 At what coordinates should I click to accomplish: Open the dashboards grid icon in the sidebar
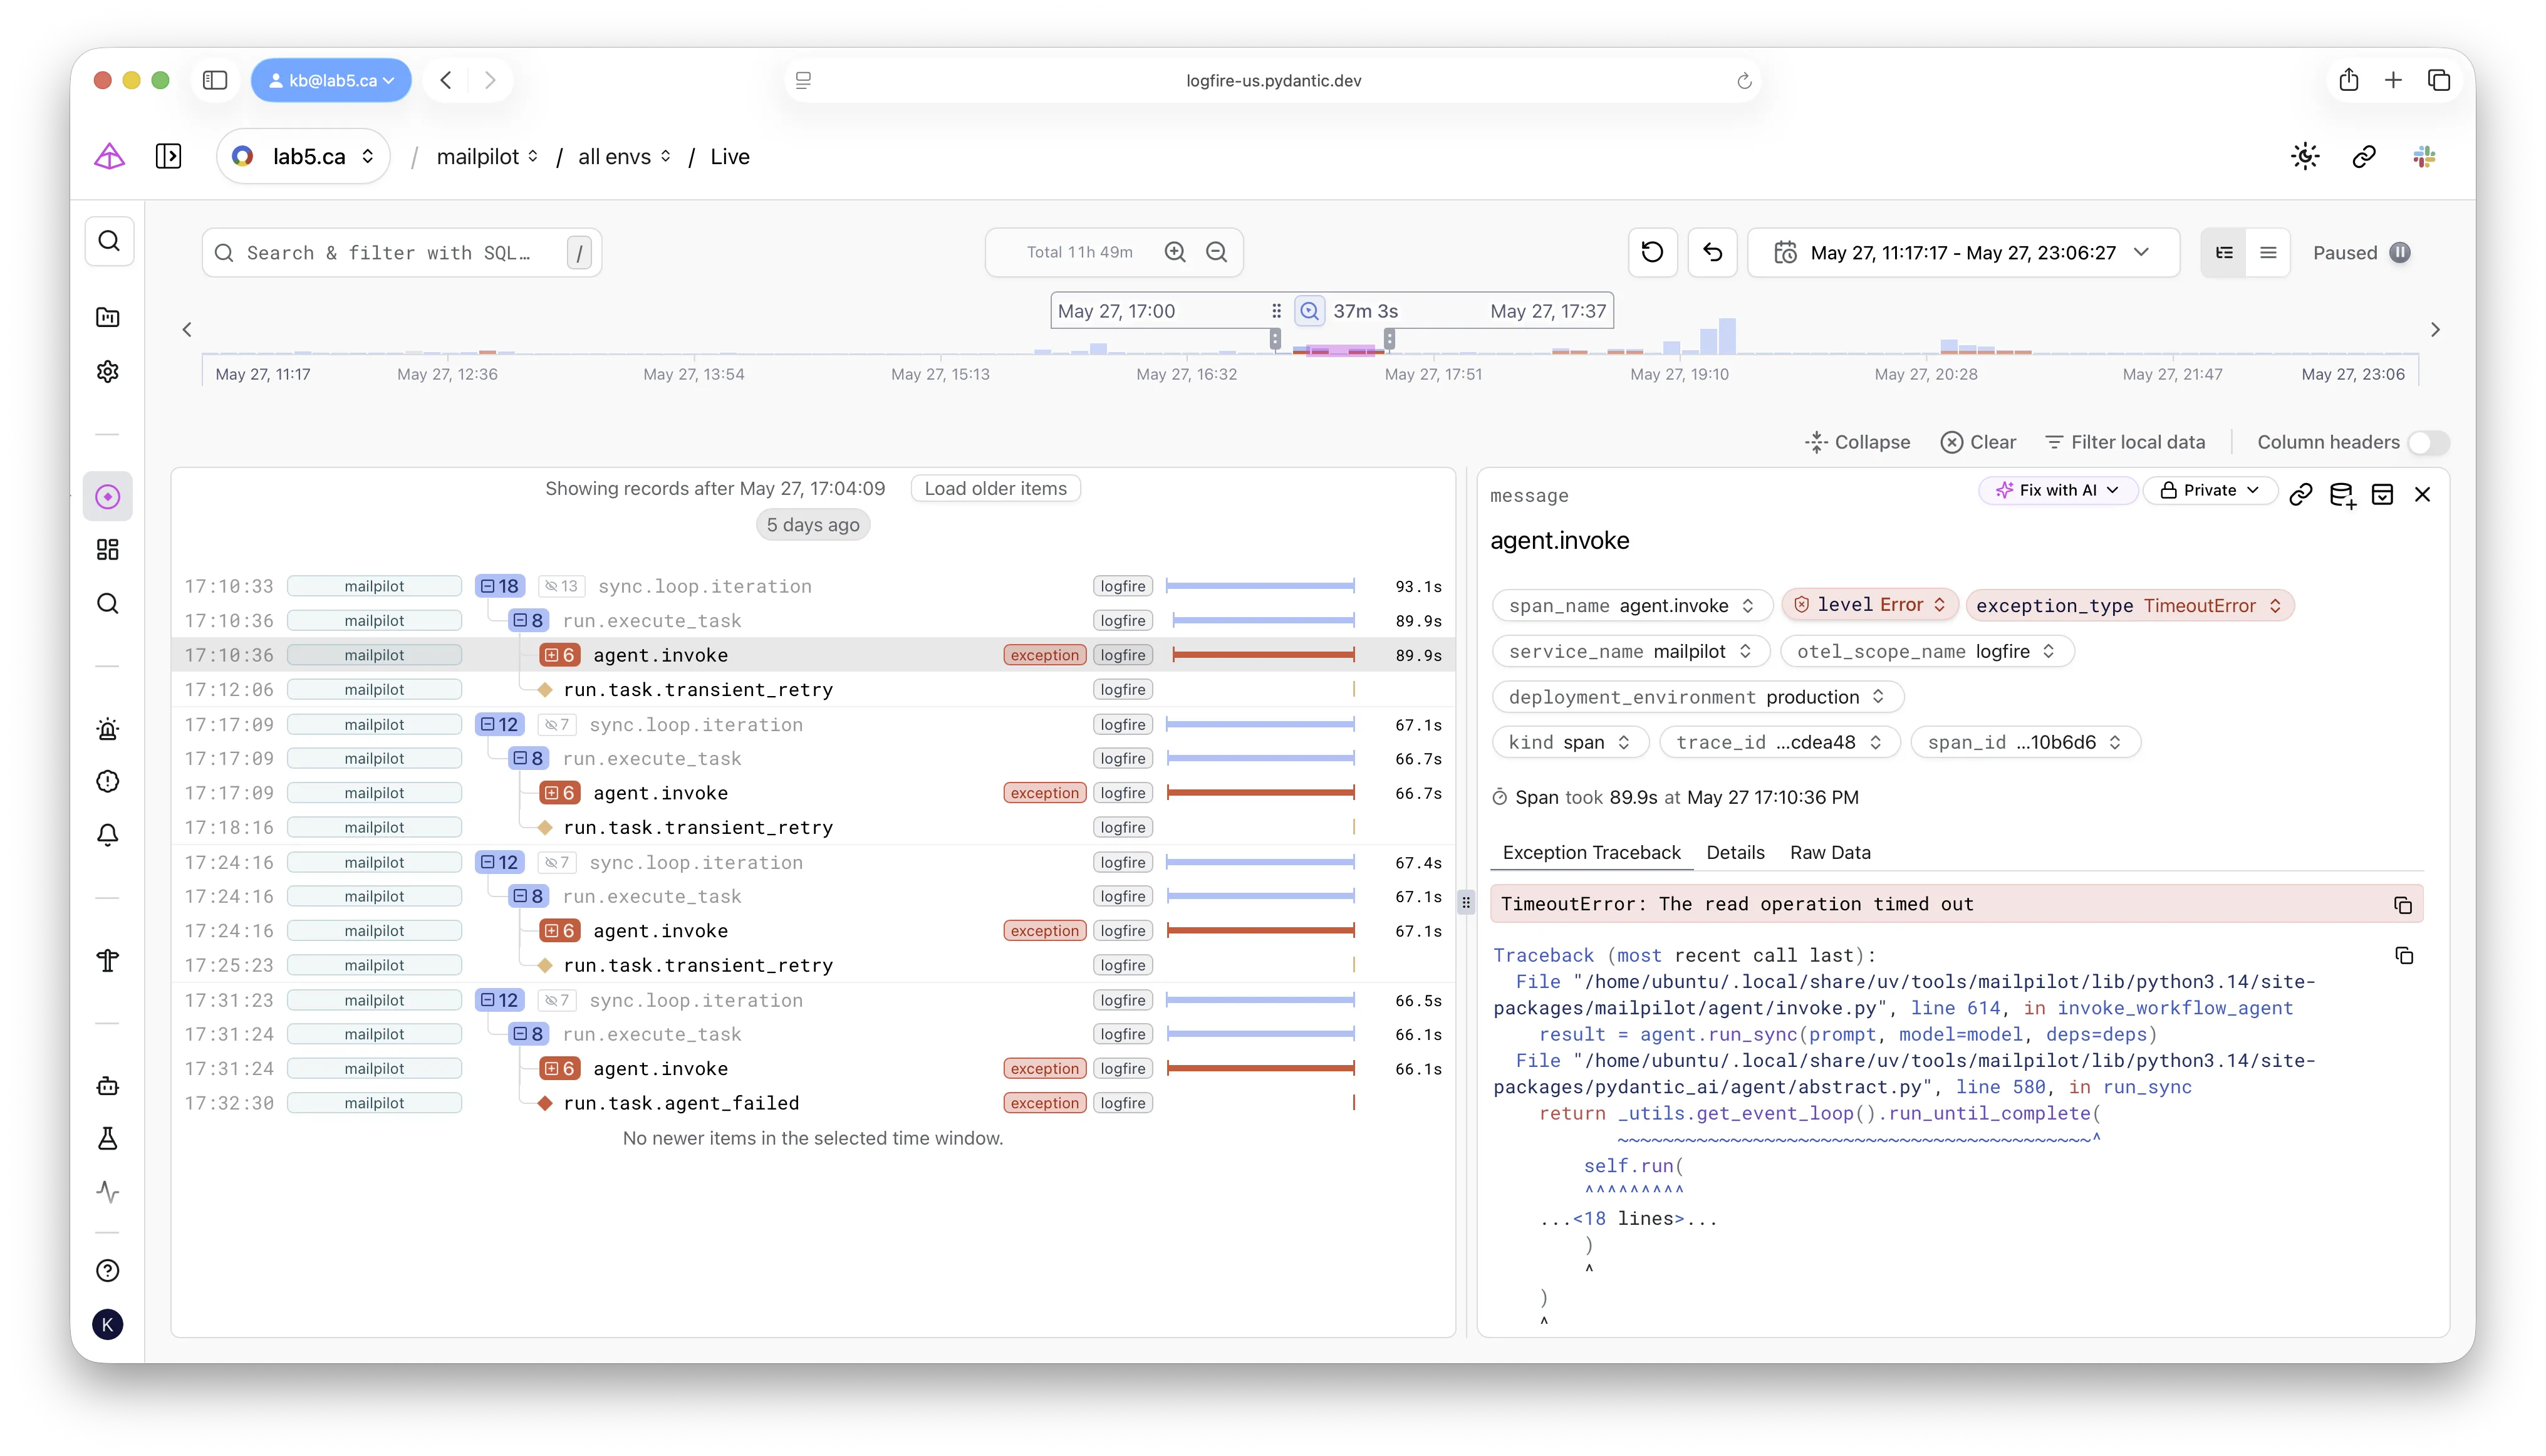[x=108, y=550]
